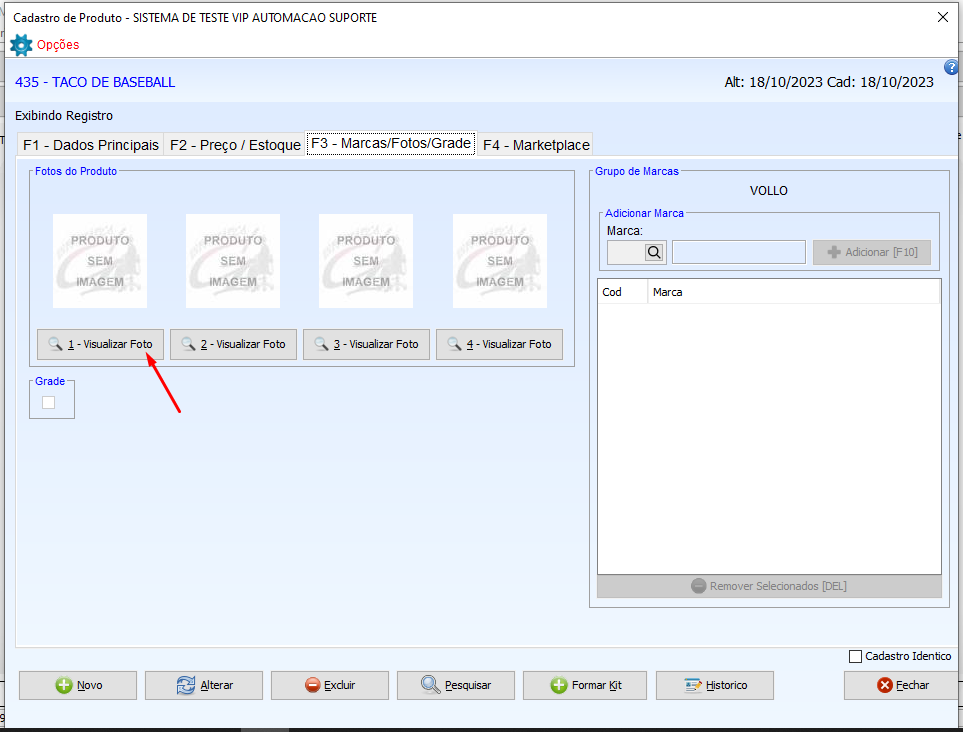The image size is (963, 732).
Task: Open the F4 - Marketplace tab
Action: (536, 145)
